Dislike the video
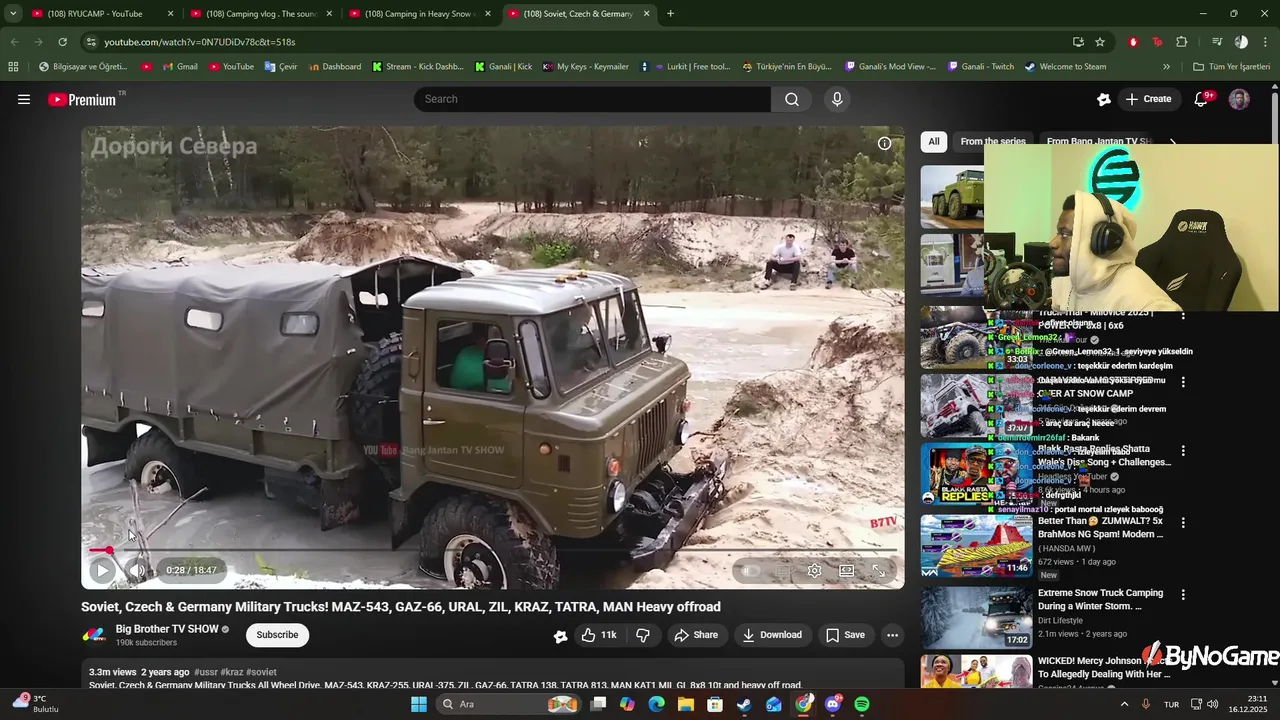Image resolution: width=1280 pixels, height=720 pixels. (x=643, y=635)
